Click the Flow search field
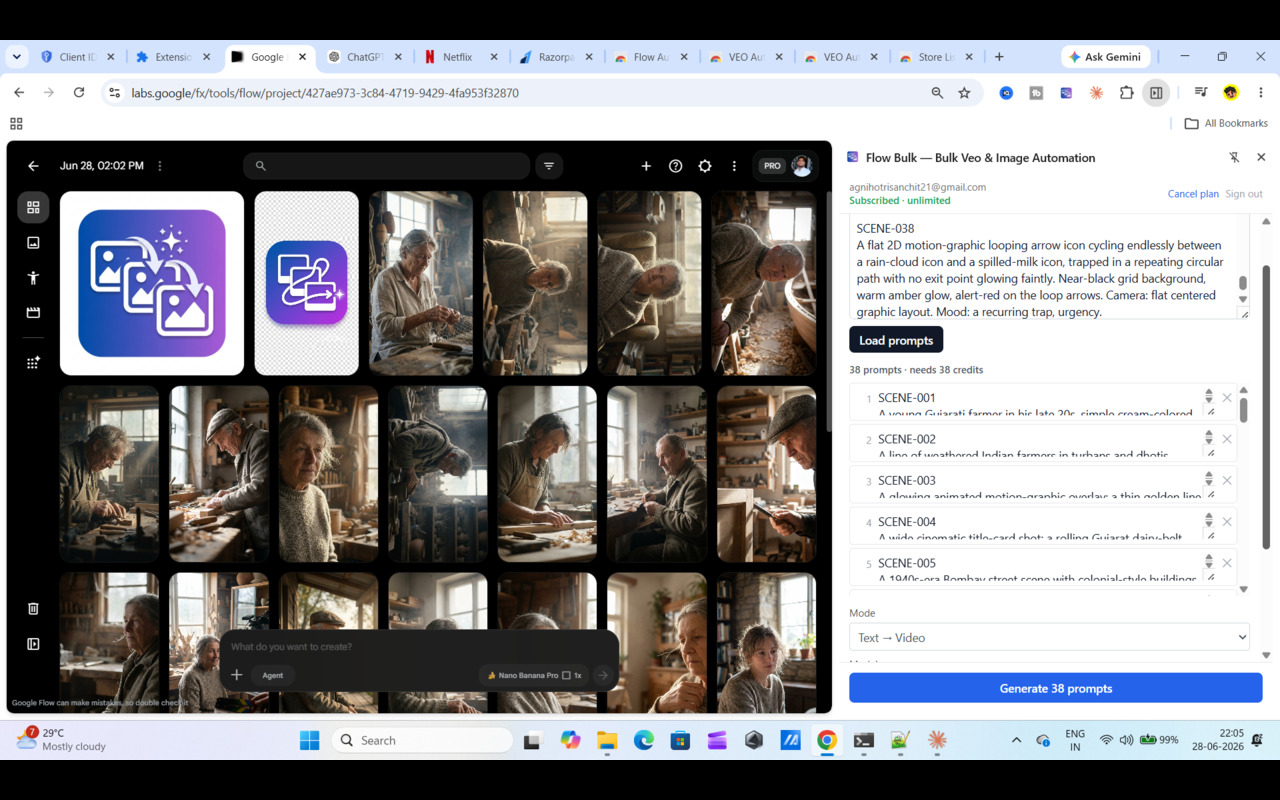 386,166
